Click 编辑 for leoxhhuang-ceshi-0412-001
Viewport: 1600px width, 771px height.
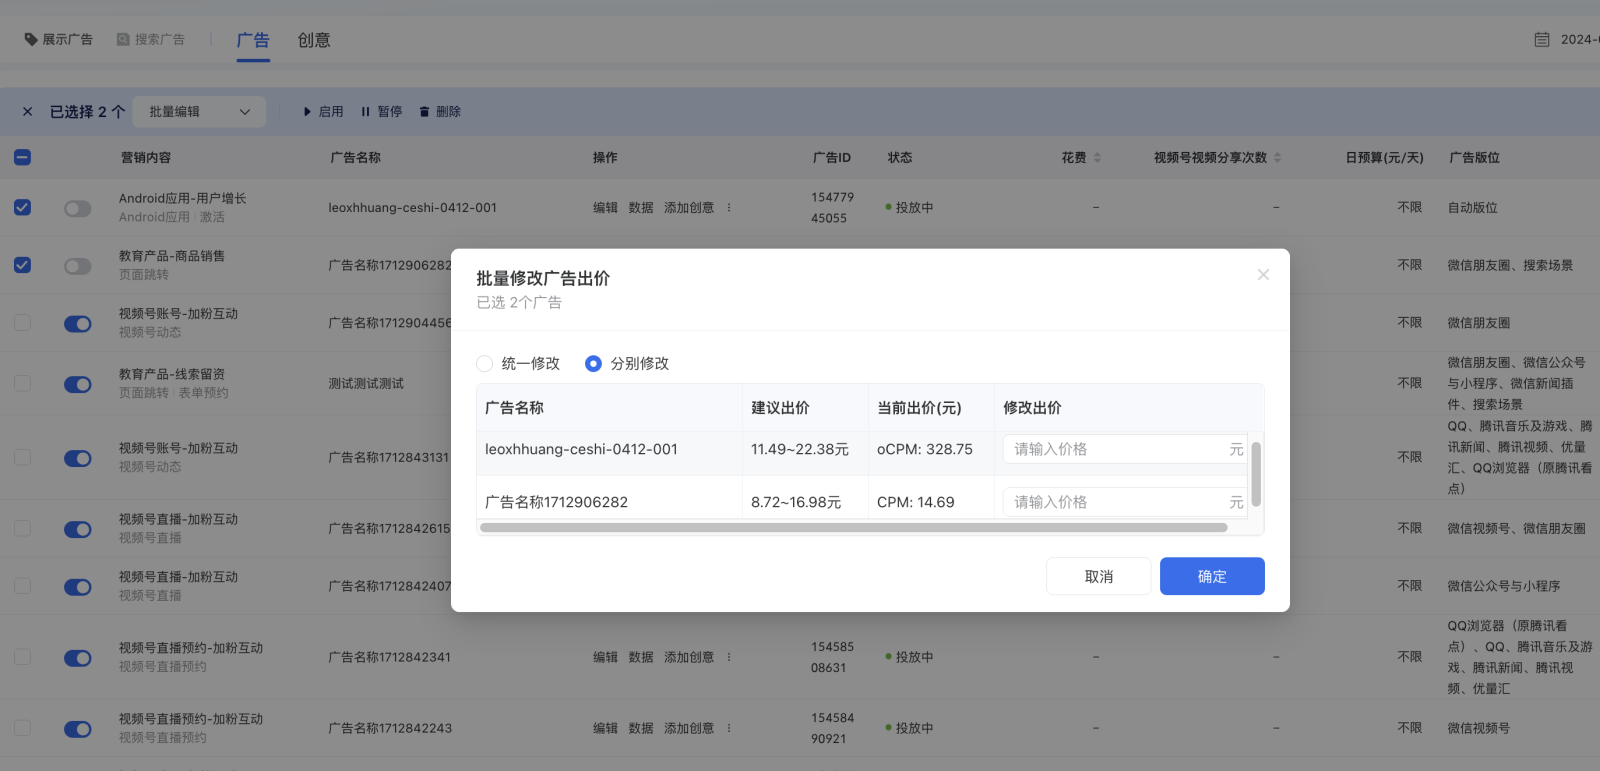(605, 208)
